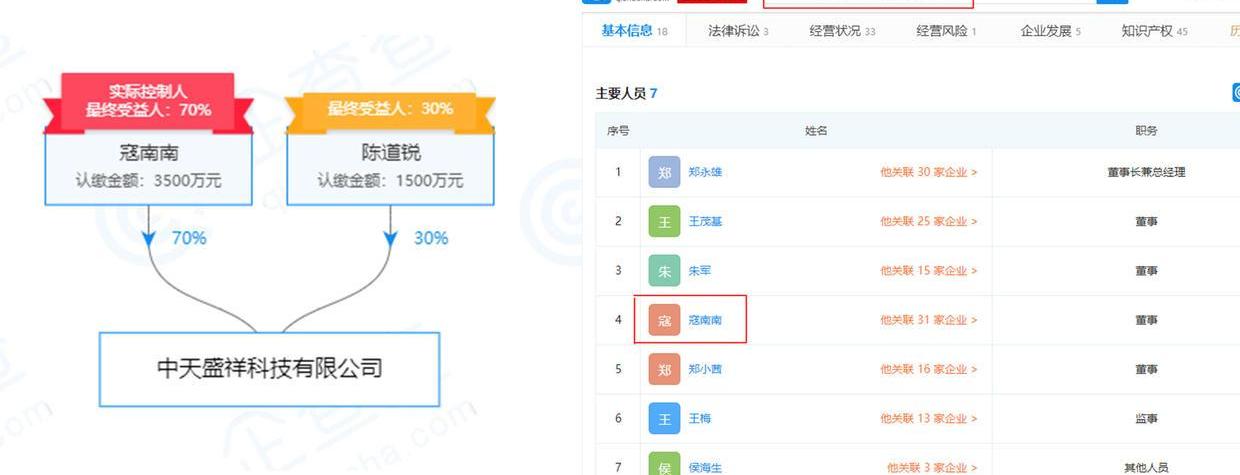The image size is (1240, 475).
Task: Expand 朱军's 15 related companies
Action: pos(928,270)
